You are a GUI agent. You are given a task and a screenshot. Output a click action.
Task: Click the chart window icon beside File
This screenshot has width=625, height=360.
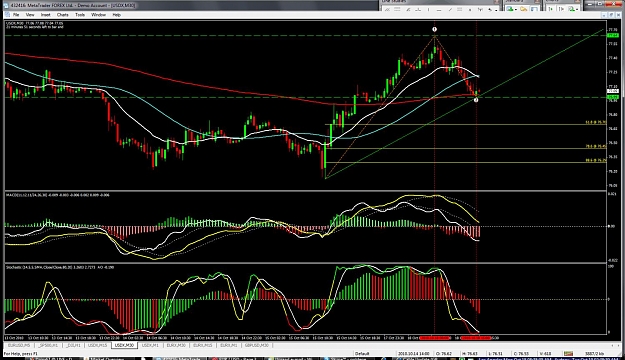7,15
